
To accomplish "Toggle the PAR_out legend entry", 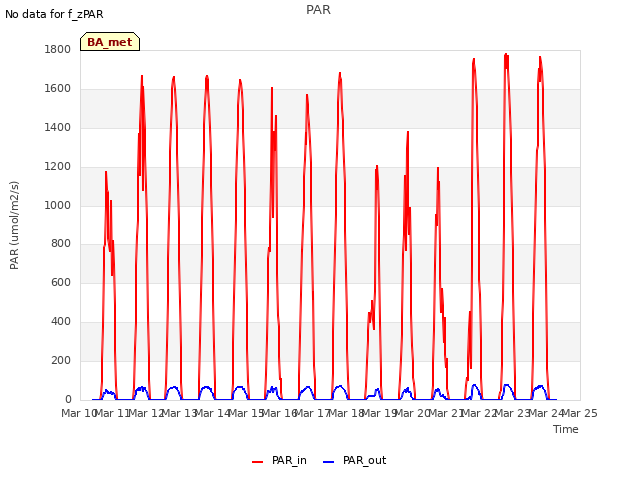I will [x=354, y=460].
